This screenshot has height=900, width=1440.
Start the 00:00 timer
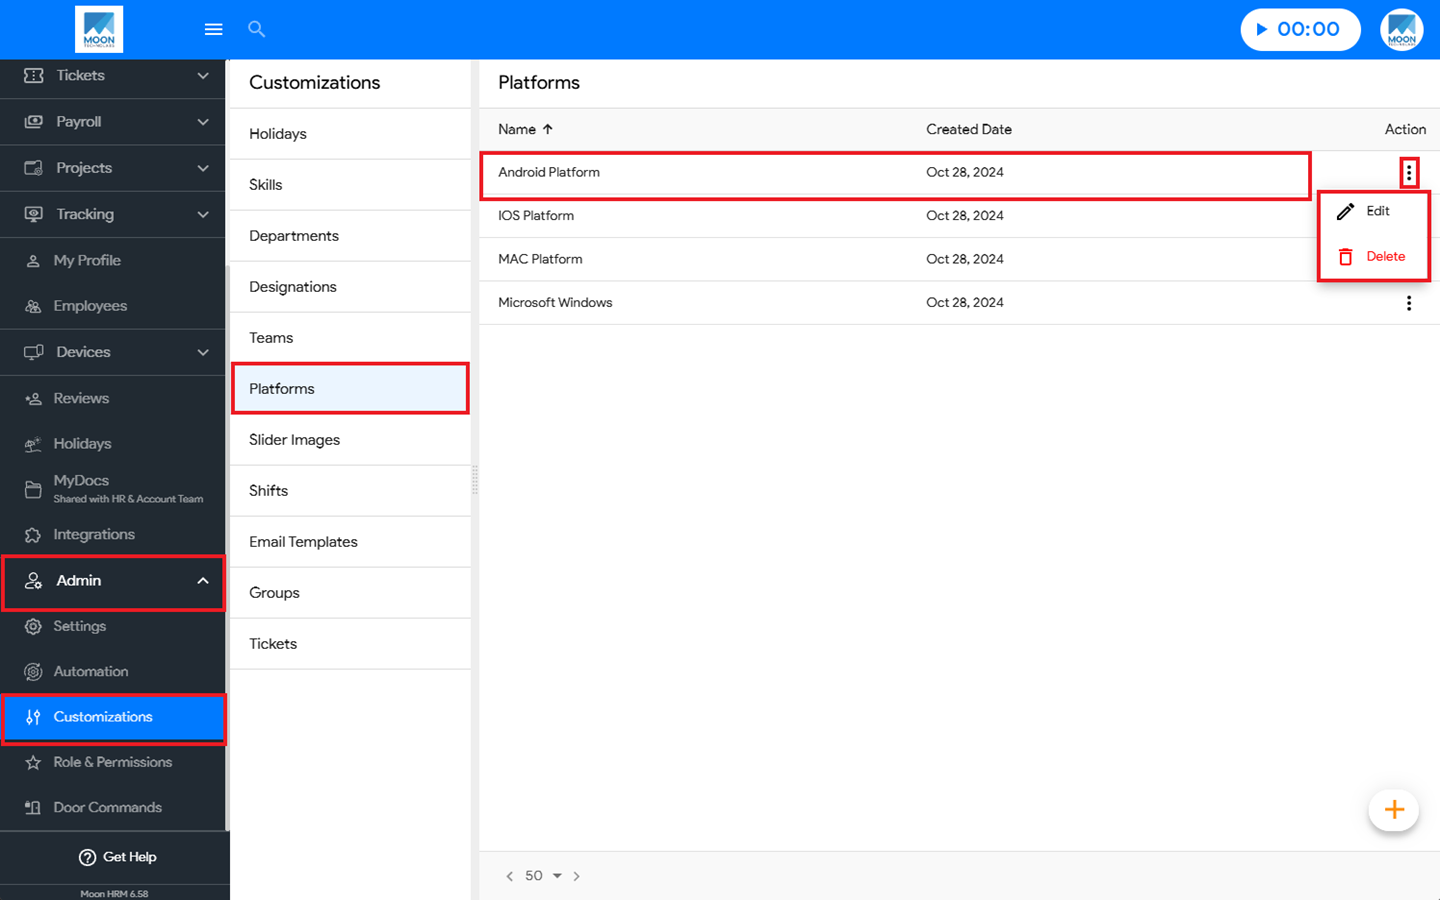1300,29
